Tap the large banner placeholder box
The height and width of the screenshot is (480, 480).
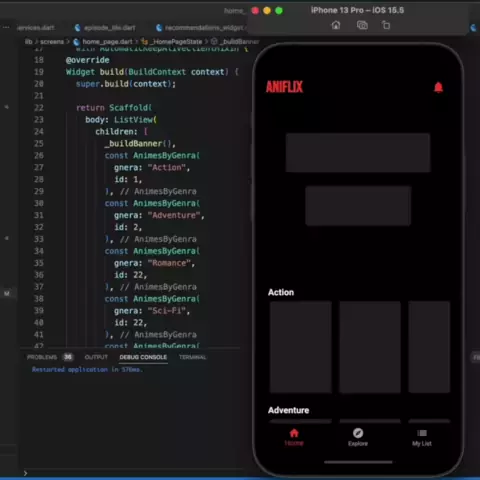click(x=358, y=153)
